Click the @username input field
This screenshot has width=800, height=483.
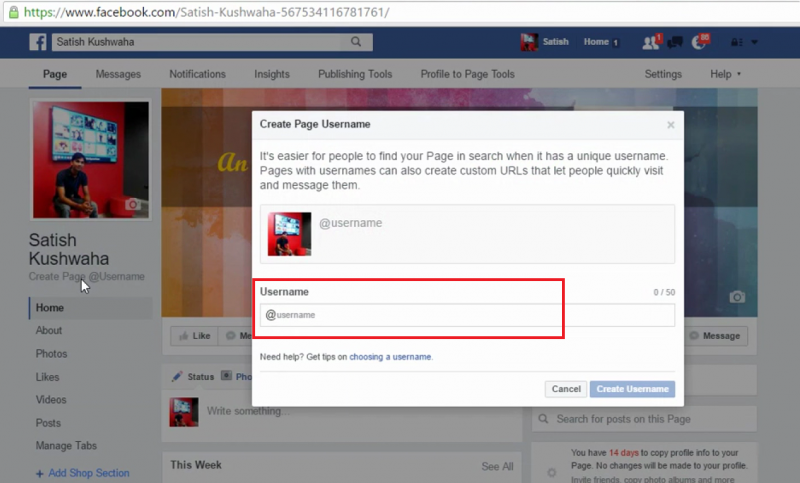click(467, 315)
